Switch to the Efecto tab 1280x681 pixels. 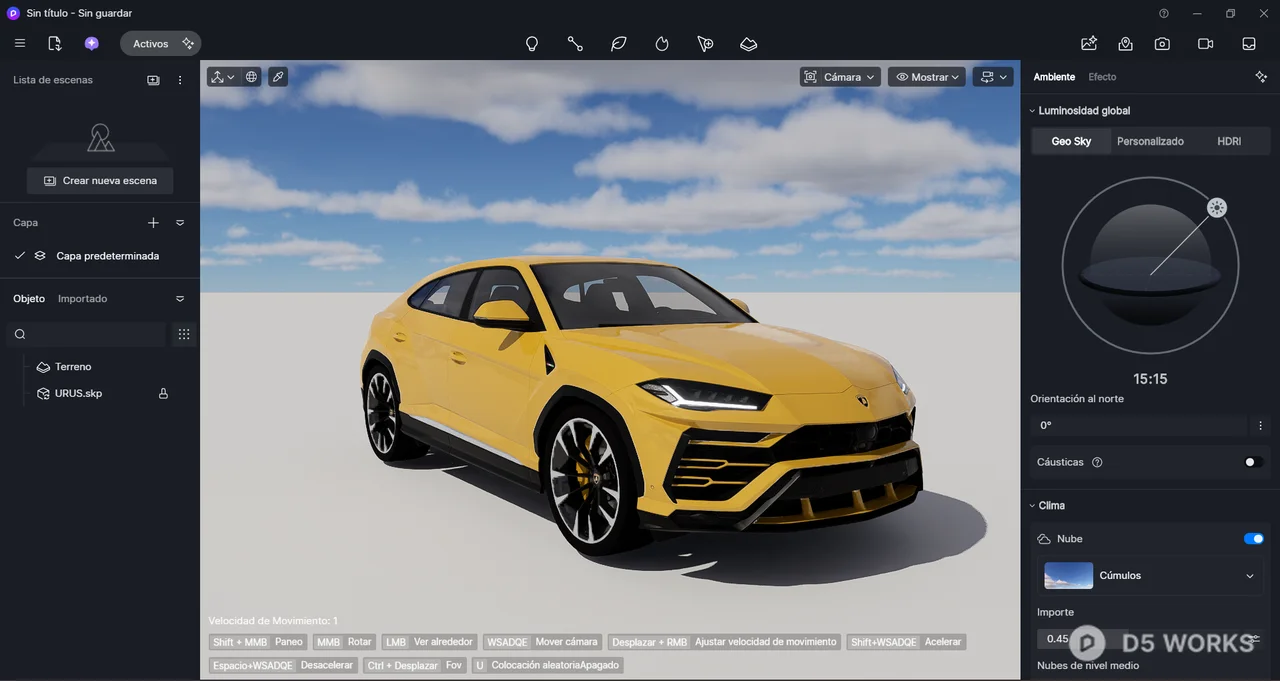click(x=1102, y=77)
